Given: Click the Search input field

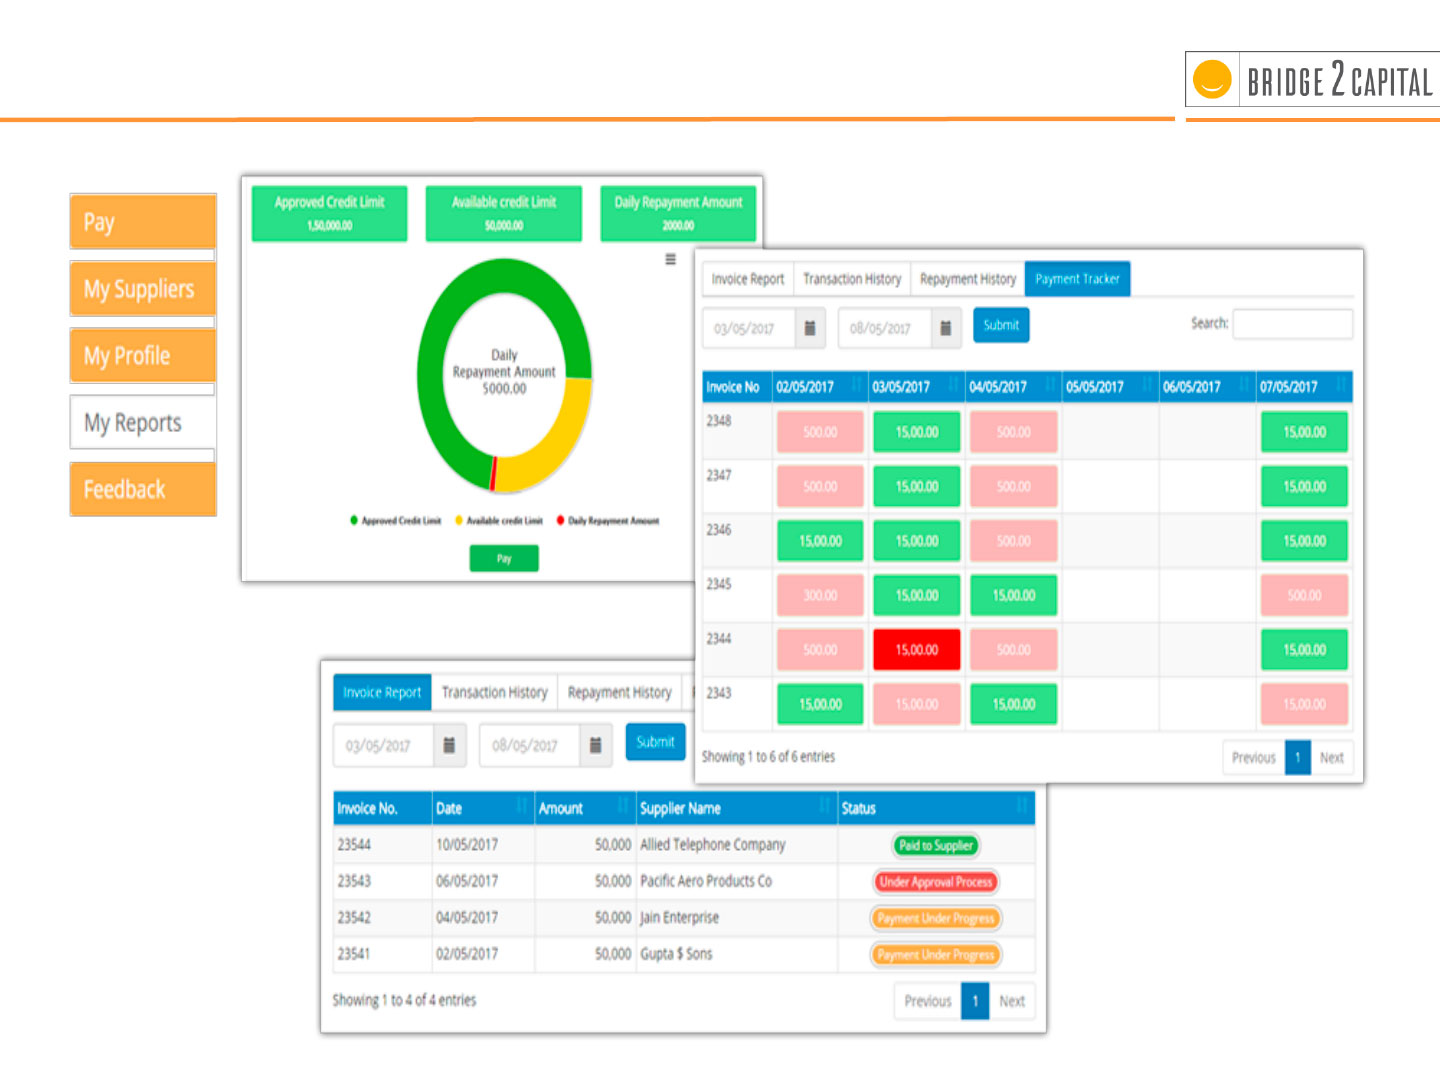Looking at the screenshot, I should point(1292,324).
